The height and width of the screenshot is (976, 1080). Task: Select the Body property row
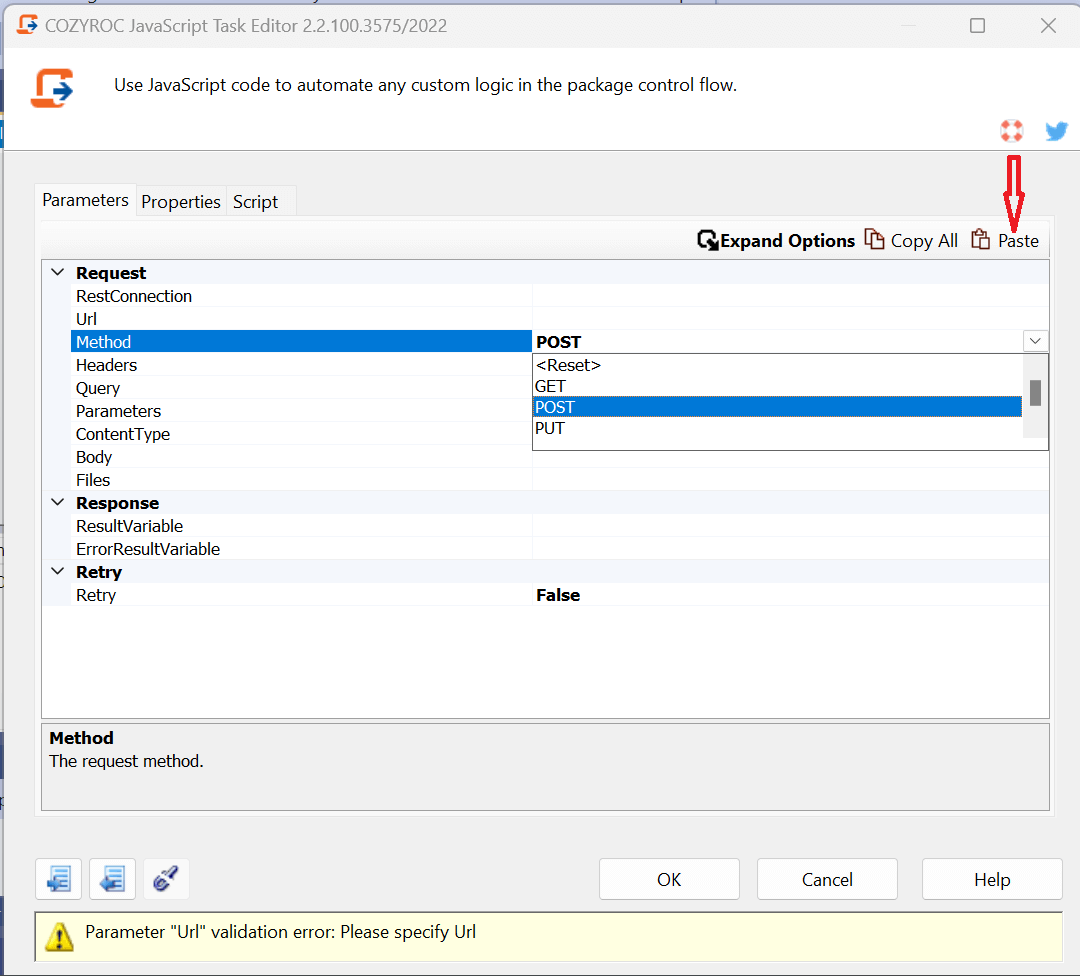301,457
